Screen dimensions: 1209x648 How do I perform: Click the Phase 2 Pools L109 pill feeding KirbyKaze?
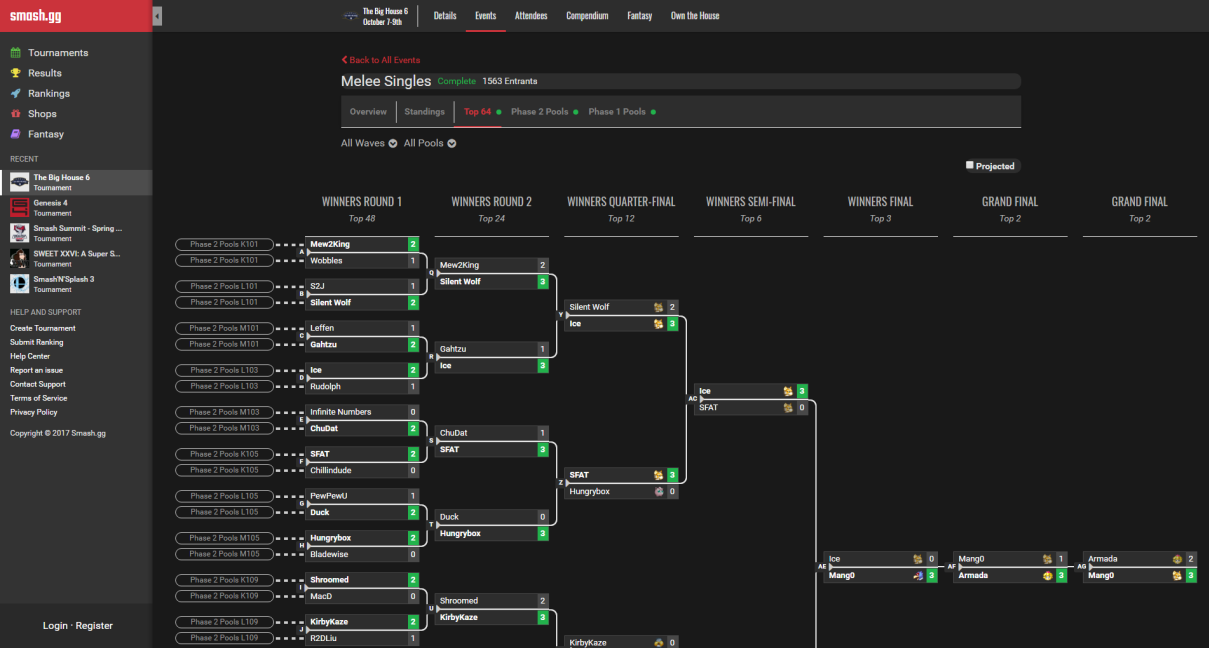click(x=224, y=622)
